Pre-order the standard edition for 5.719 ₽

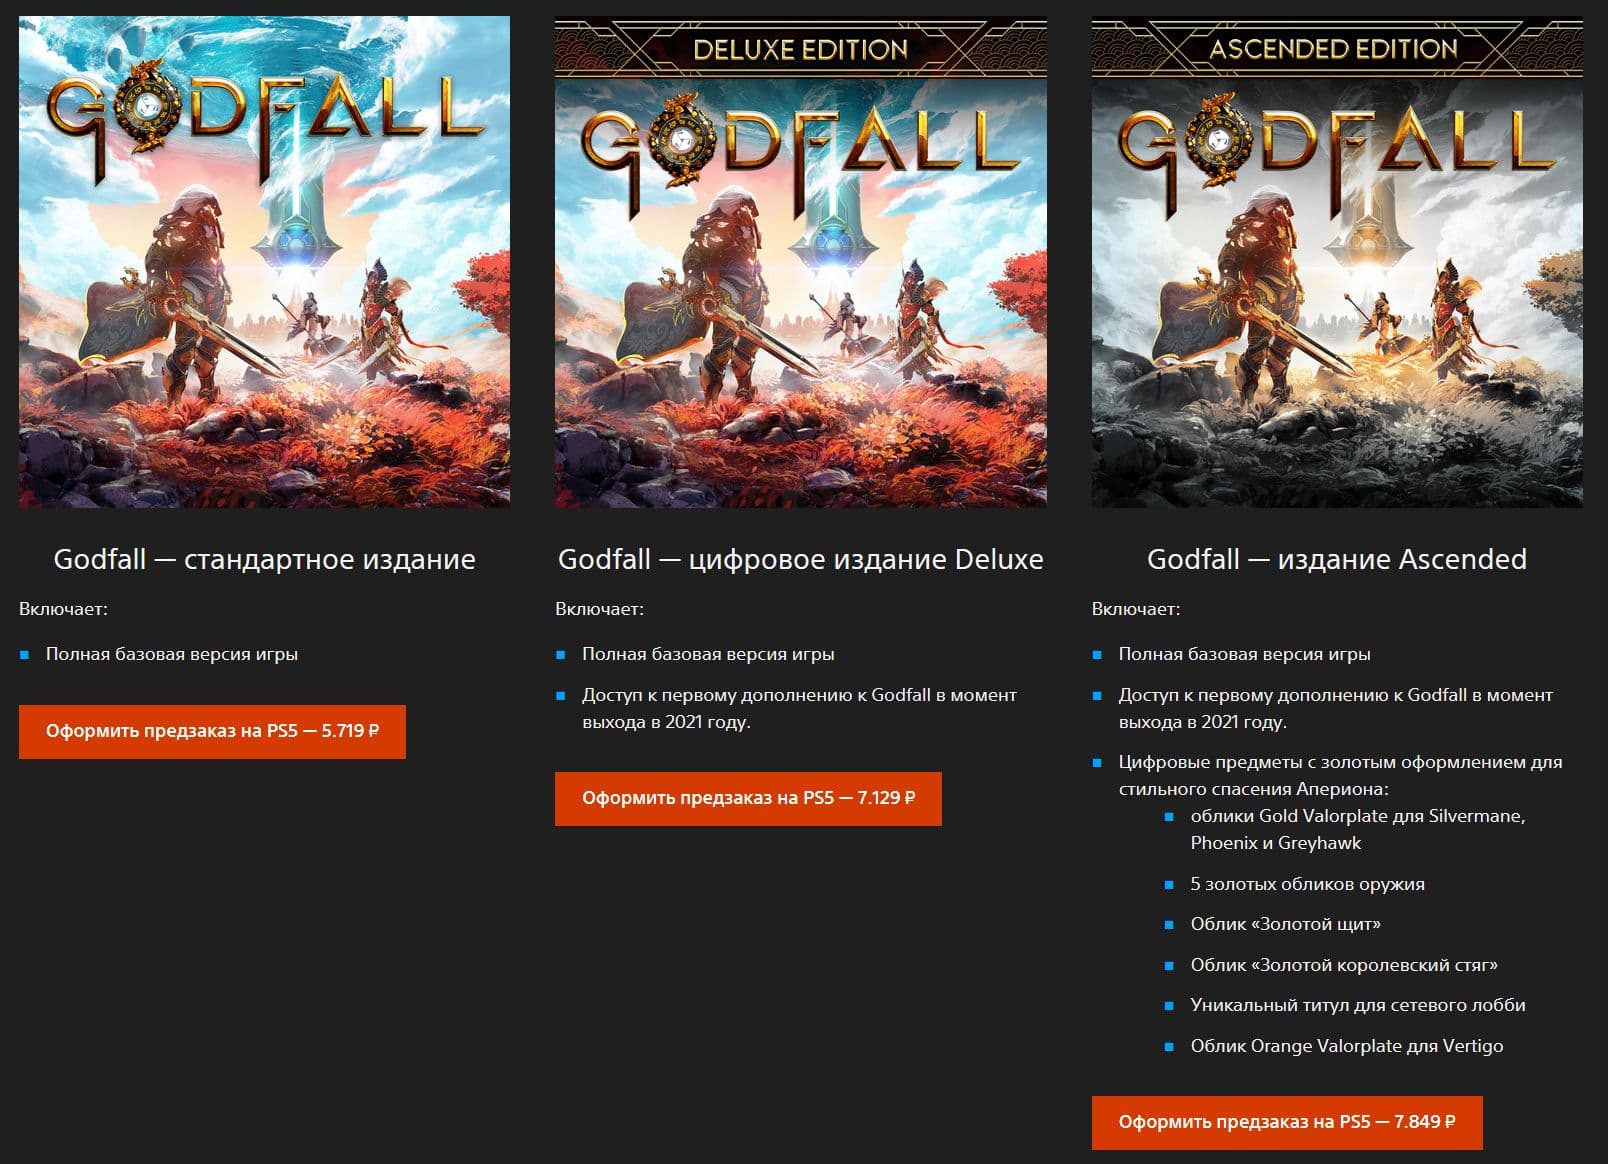[x=212, y=731]
